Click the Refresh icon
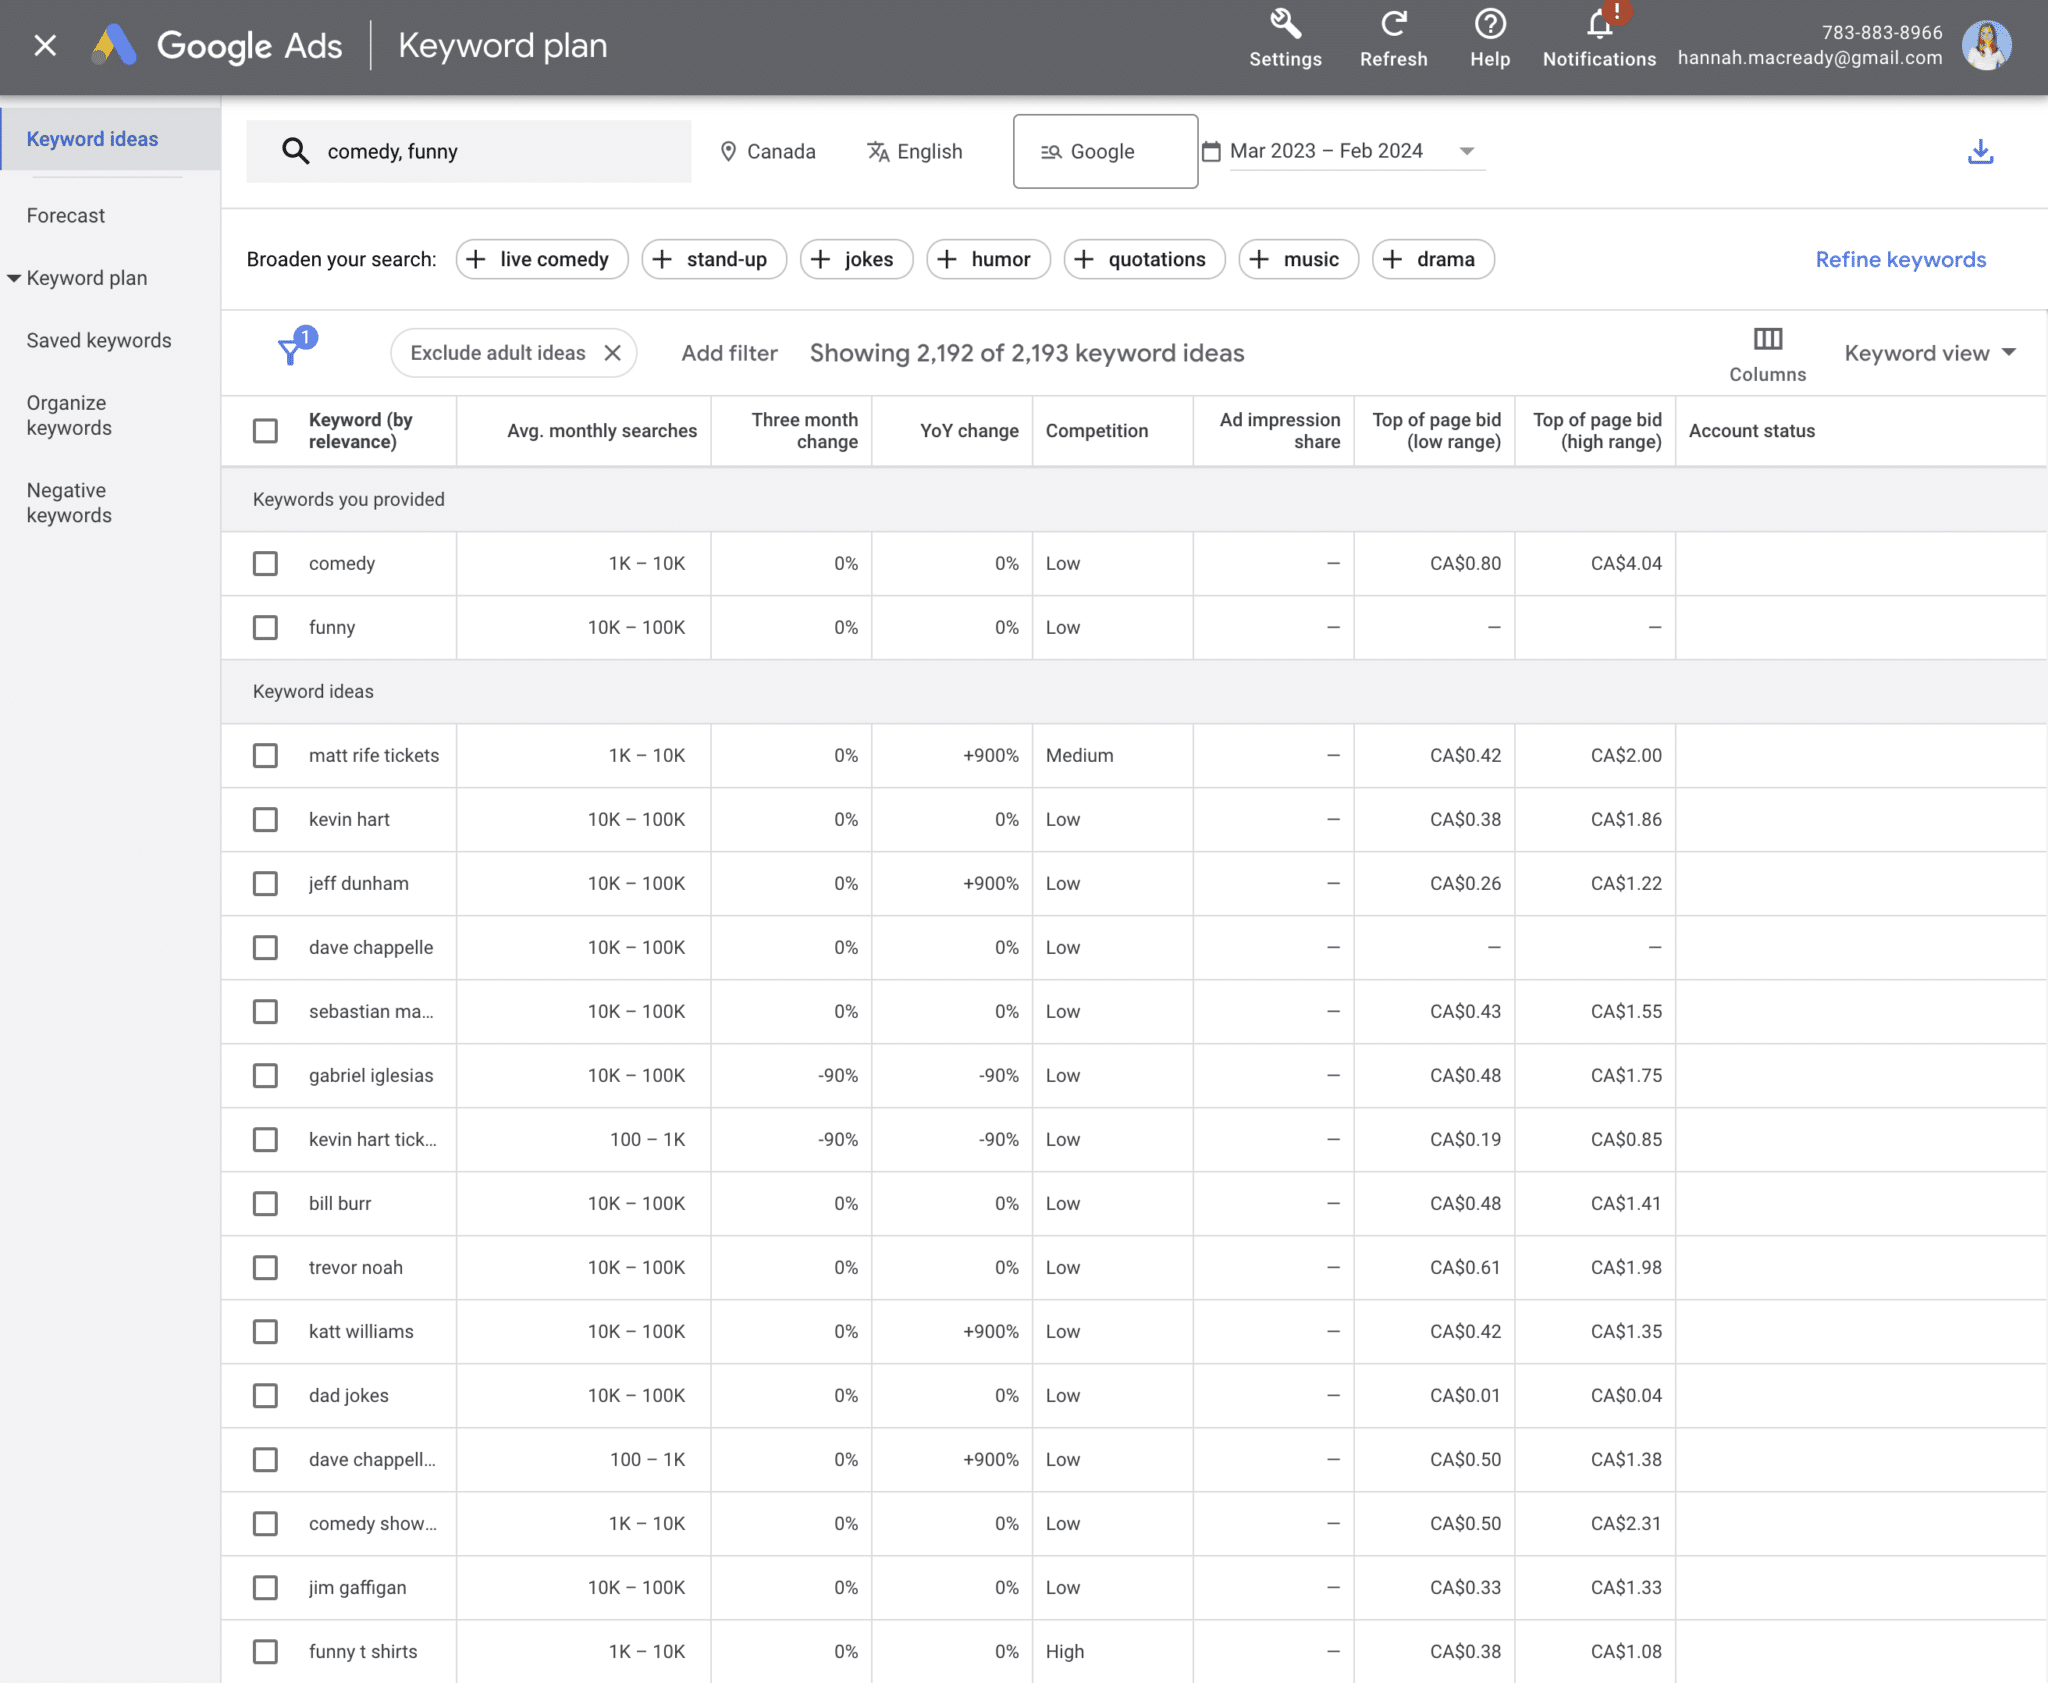Viewport: 2048px width, 1683px height. pyautogui.click(x=1393, y=25)
